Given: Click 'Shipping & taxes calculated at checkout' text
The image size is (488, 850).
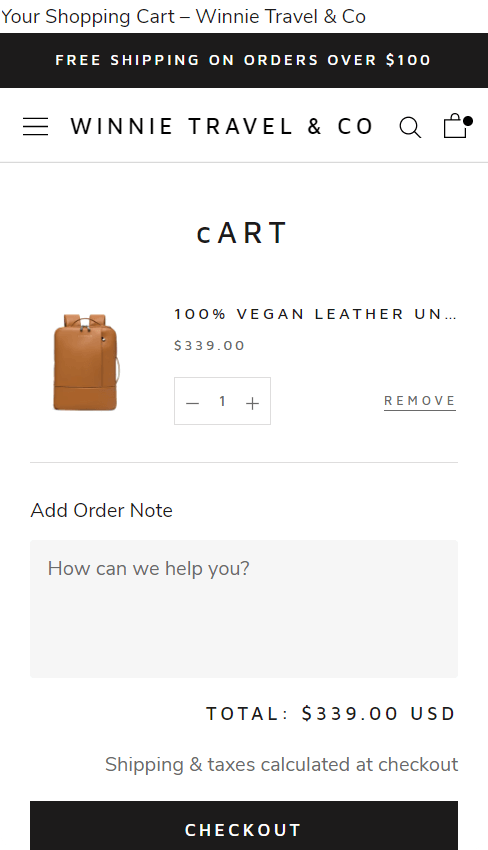Looking at the screenshot, I should (x=281, y=764).
